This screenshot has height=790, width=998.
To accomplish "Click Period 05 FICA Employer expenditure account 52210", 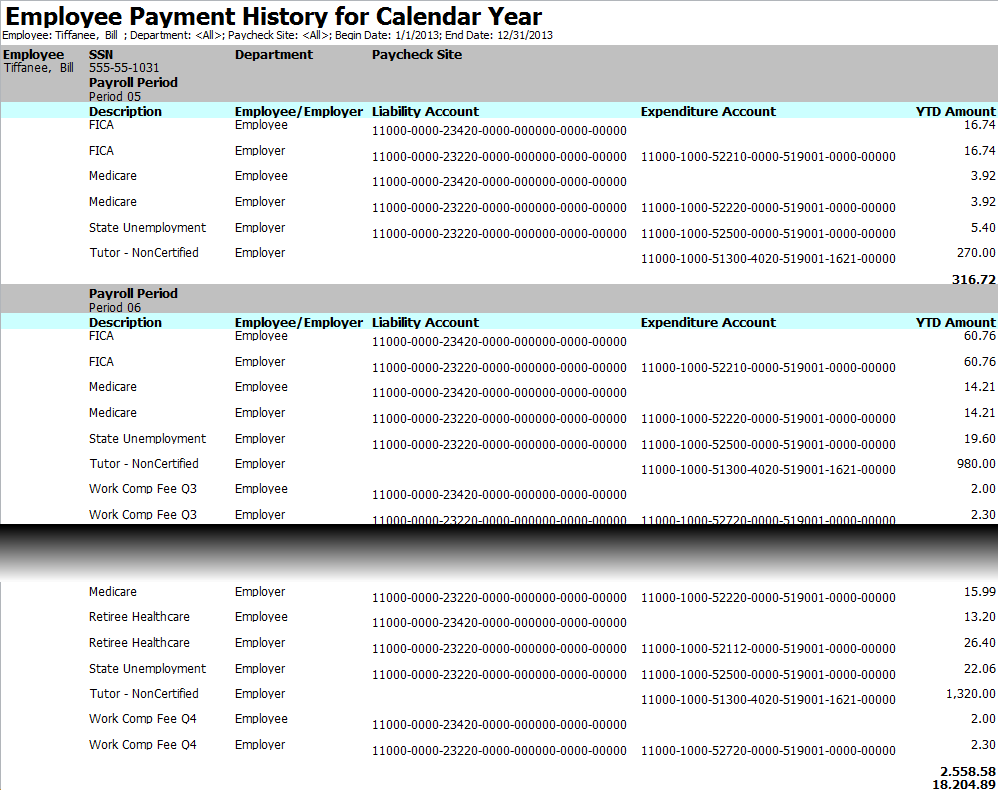I will [768, 157].
